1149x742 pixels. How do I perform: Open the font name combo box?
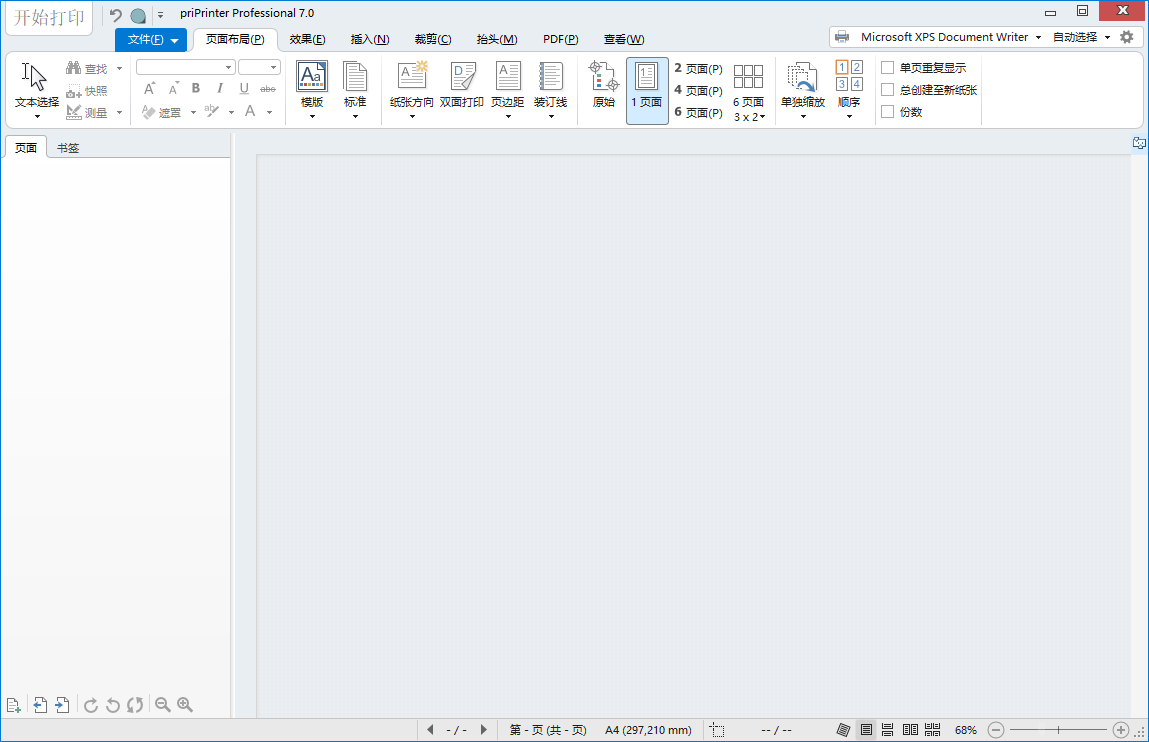click(185, 67)
